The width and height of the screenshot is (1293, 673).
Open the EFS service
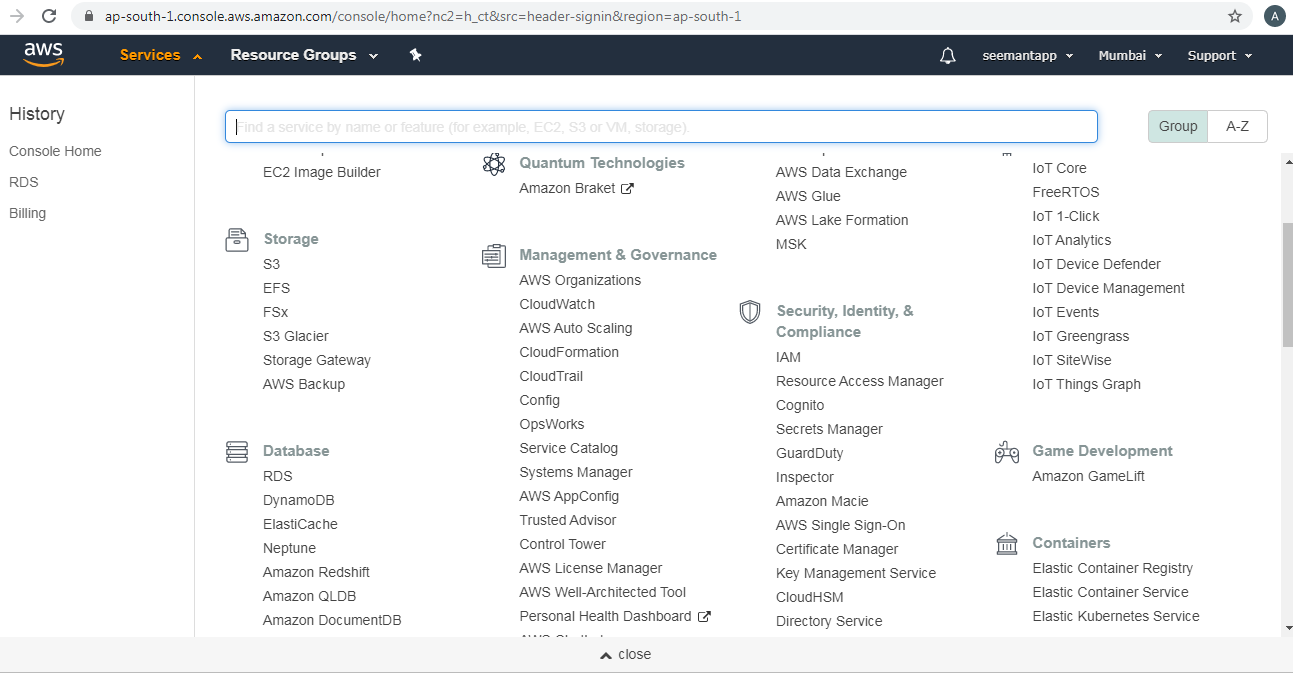277,288
